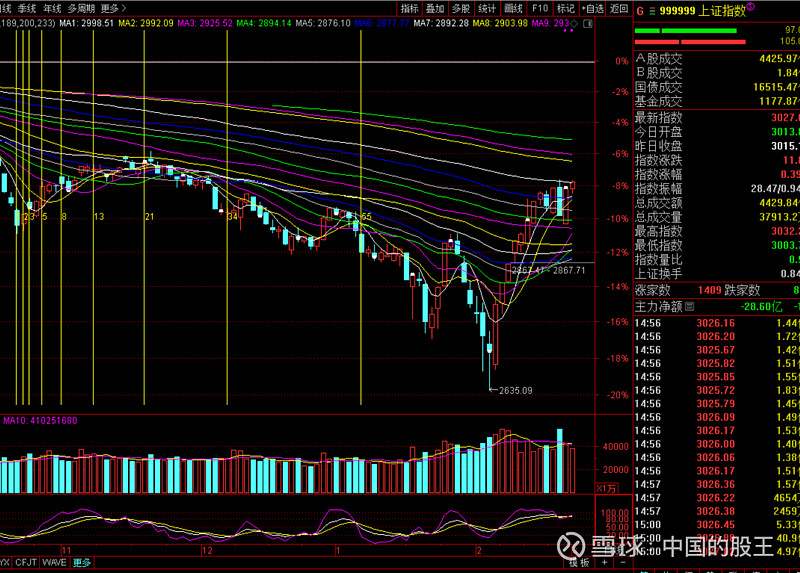The width and height of the screenshot is (800, 573).
Task: Add the stock via +自选
Action: (x=592, y=8)
